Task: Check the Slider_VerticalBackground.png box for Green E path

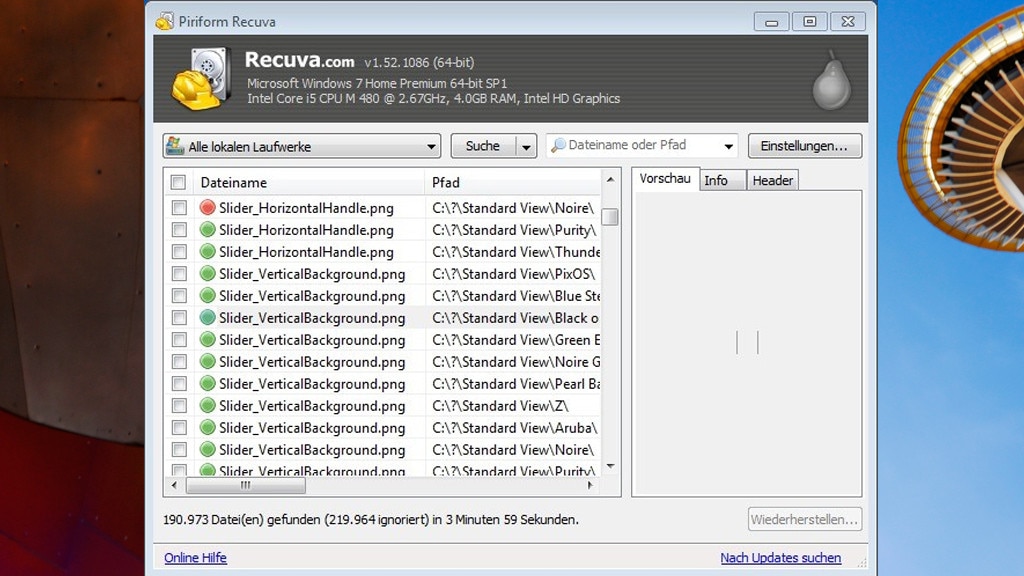Action: (179, 340)
